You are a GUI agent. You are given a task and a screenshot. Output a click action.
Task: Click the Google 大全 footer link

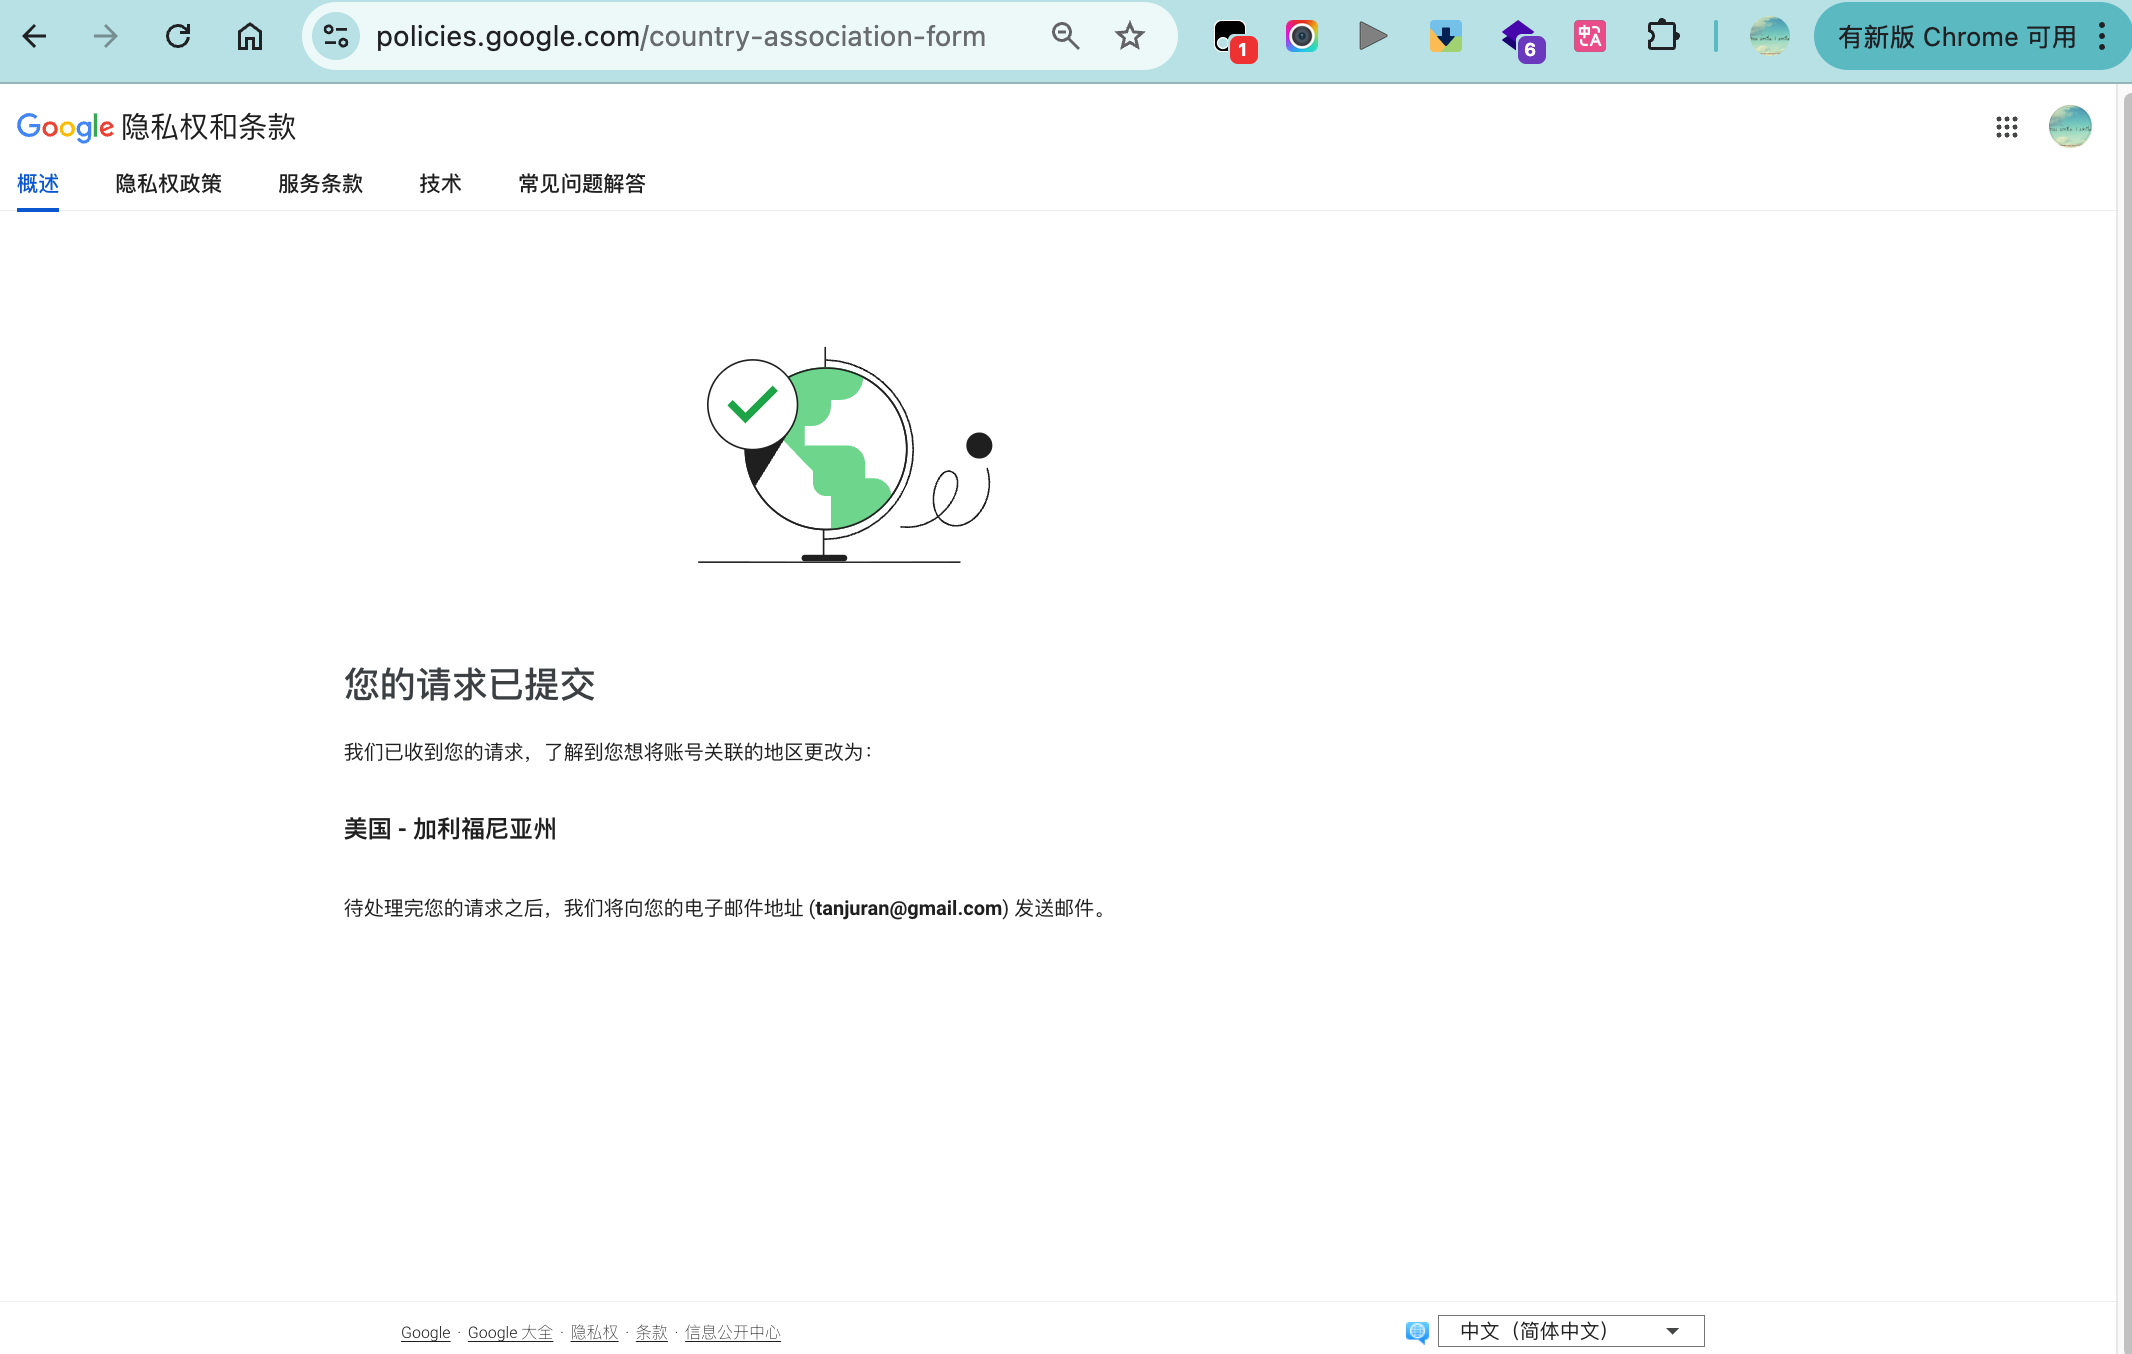pos(510,1332)
